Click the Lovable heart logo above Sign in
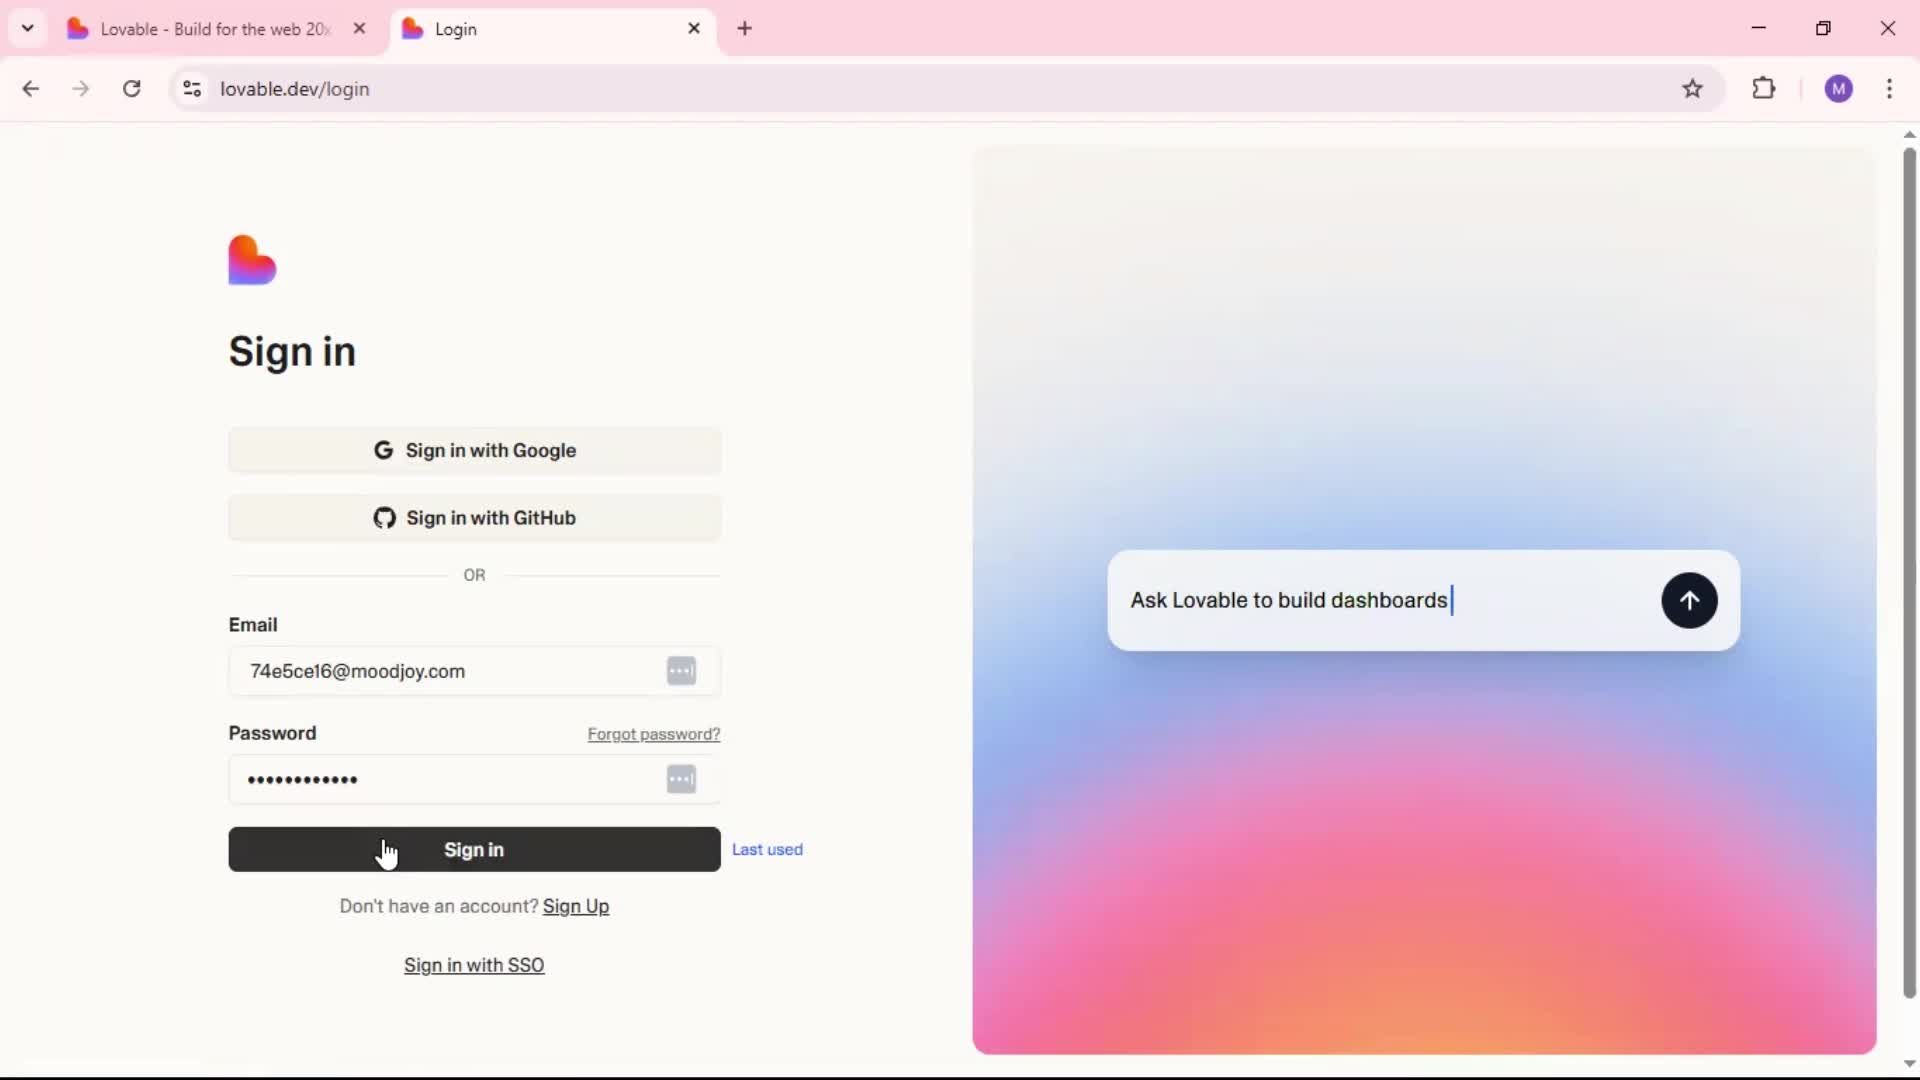The height and width of the screenshot is (1080, 1920). (252, 260)
